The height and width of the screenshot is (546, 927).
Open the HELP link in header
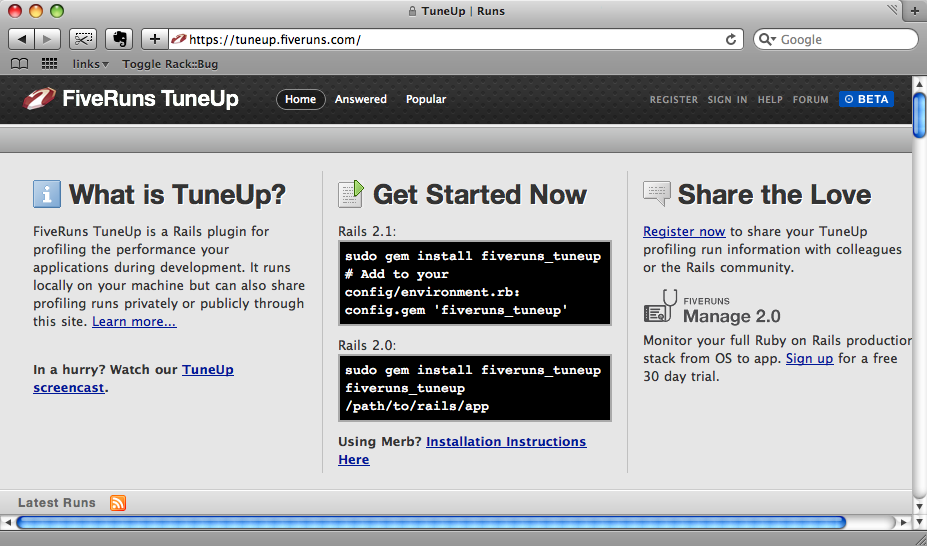click(x=770, y=100)
